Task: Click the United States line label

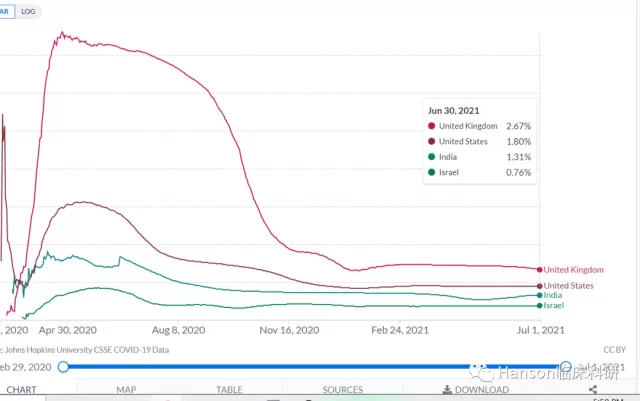Action: [x=568, y=285]
